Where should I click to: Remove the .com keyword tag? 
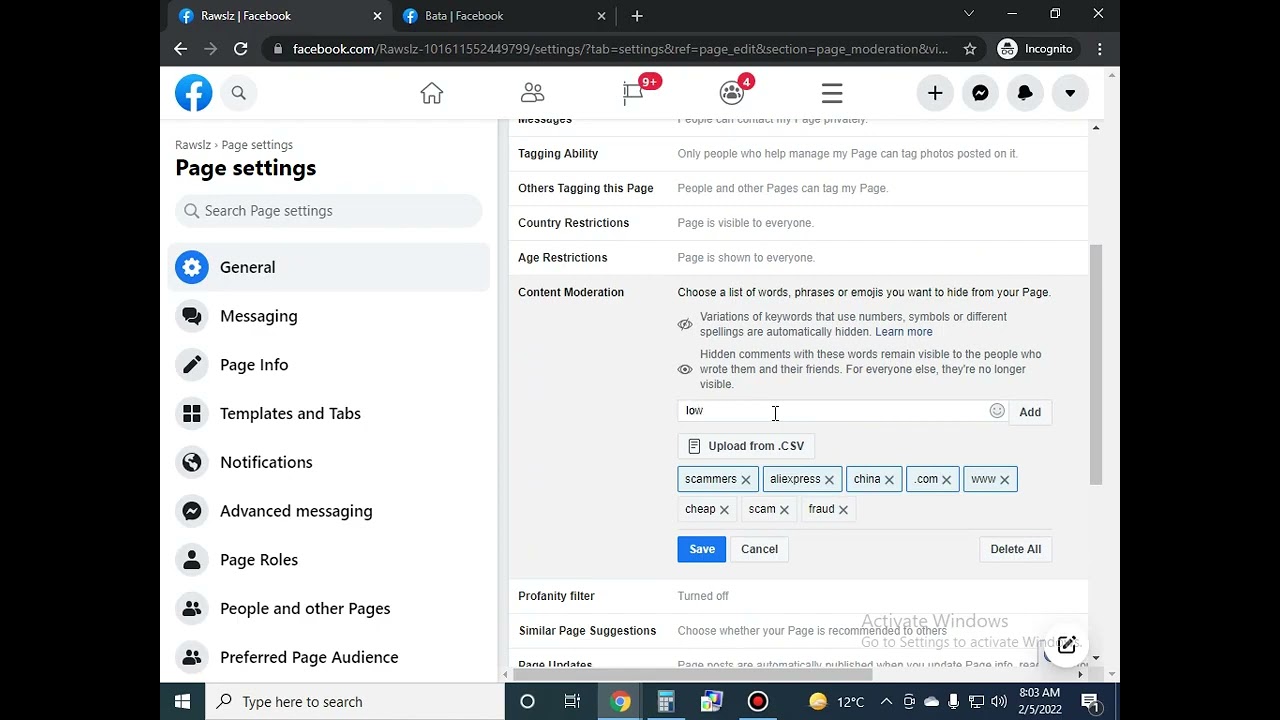click(946, 480)
